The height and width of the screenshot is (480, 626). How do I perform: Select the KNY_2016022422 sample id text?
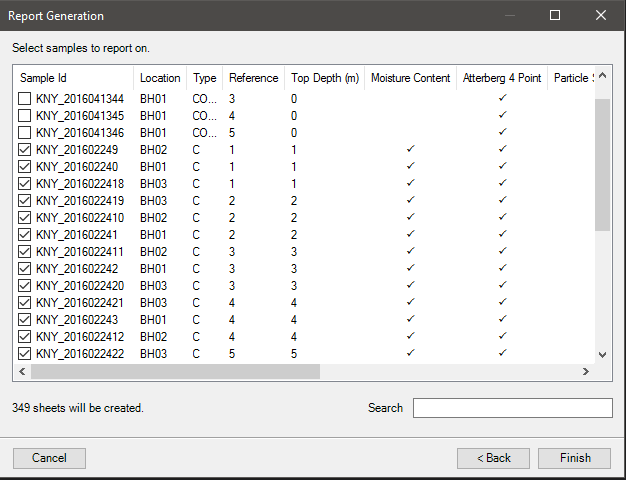pyautogui.click(x=80, y=354)
